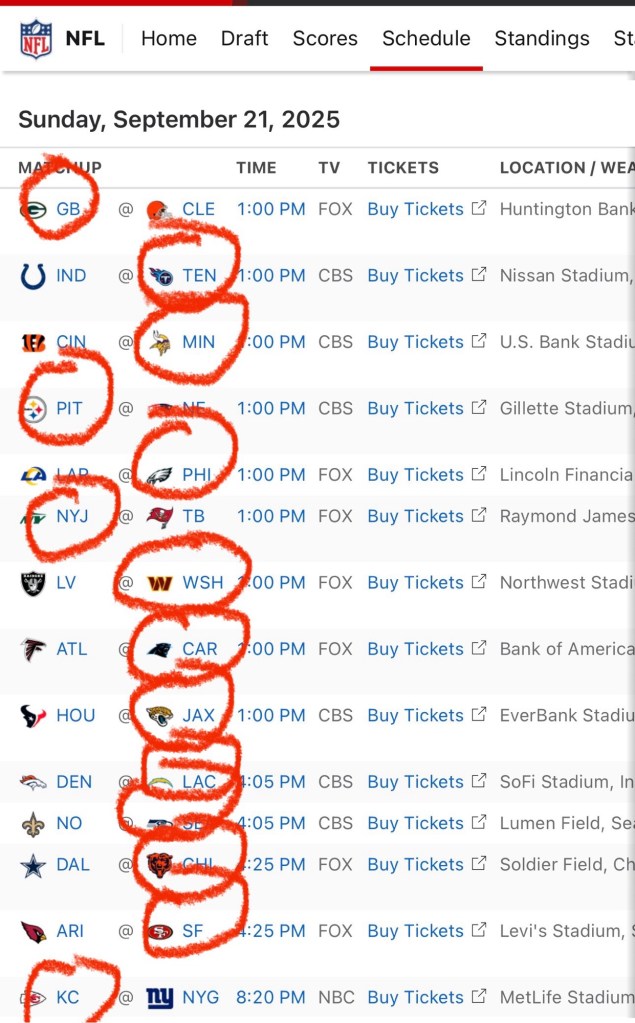
Task: Click the NFL shield logo
Action: [36, 38]
